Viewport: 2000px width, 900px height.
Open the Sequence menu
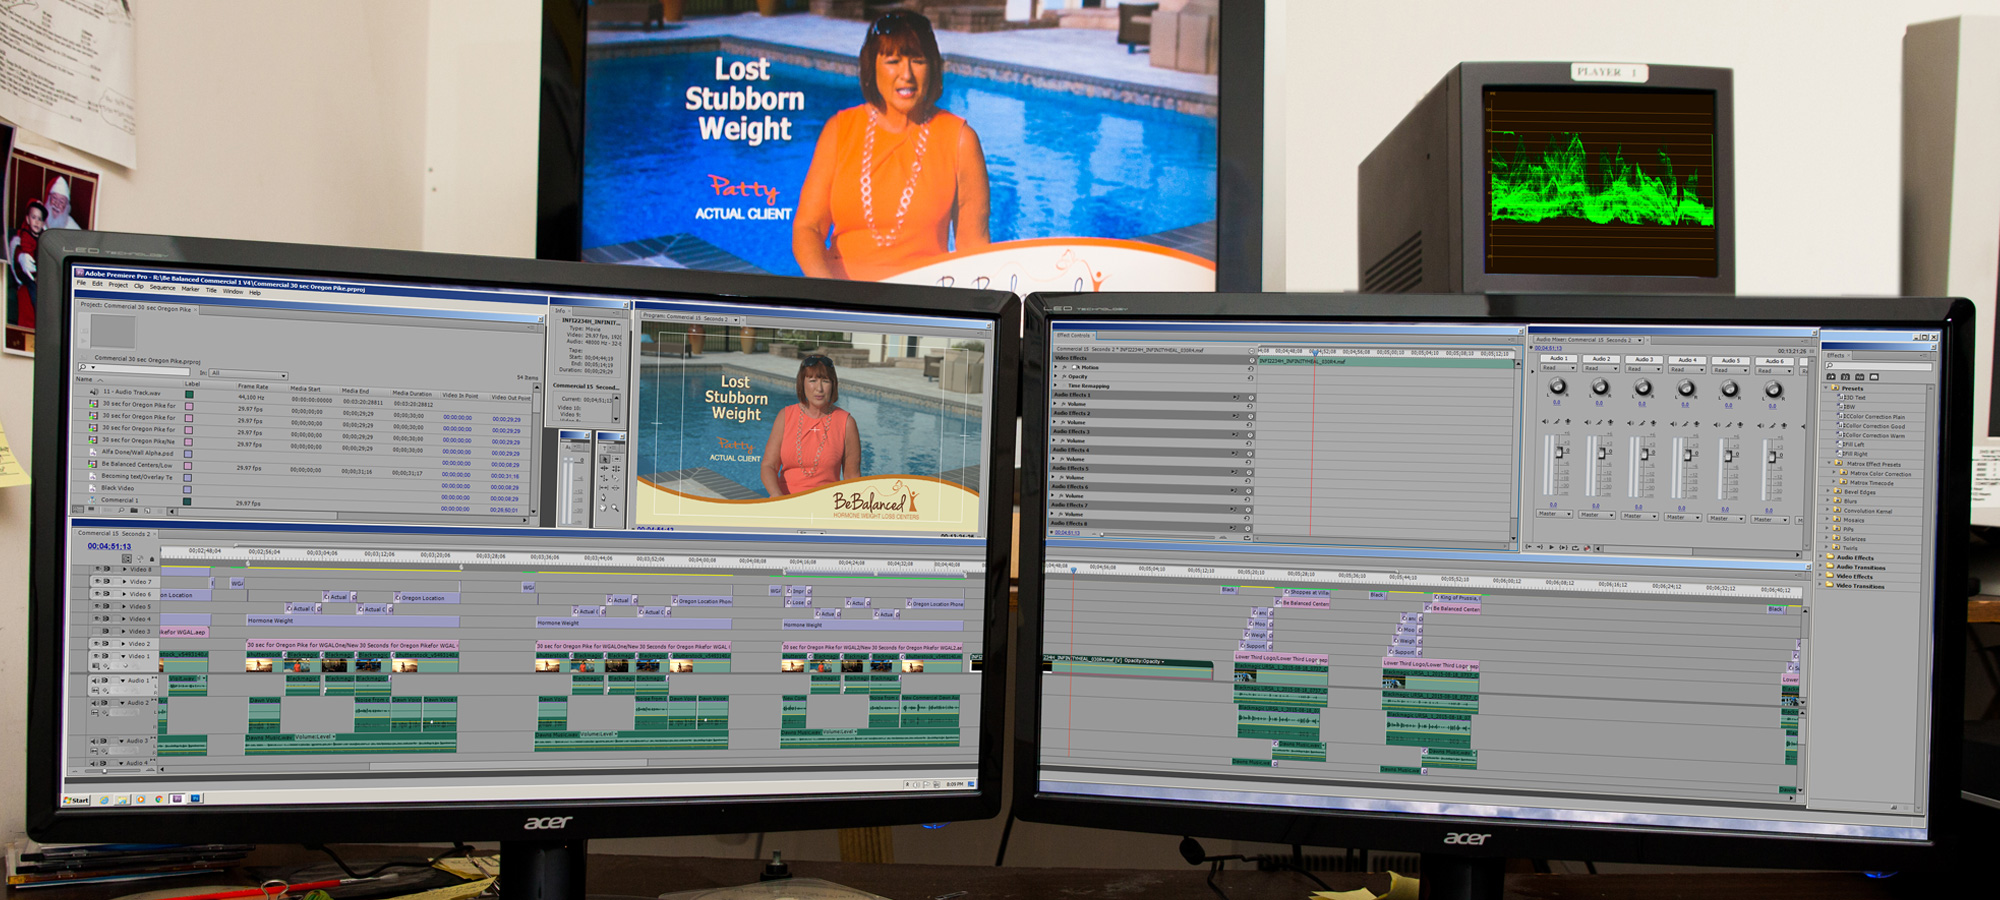162,287
